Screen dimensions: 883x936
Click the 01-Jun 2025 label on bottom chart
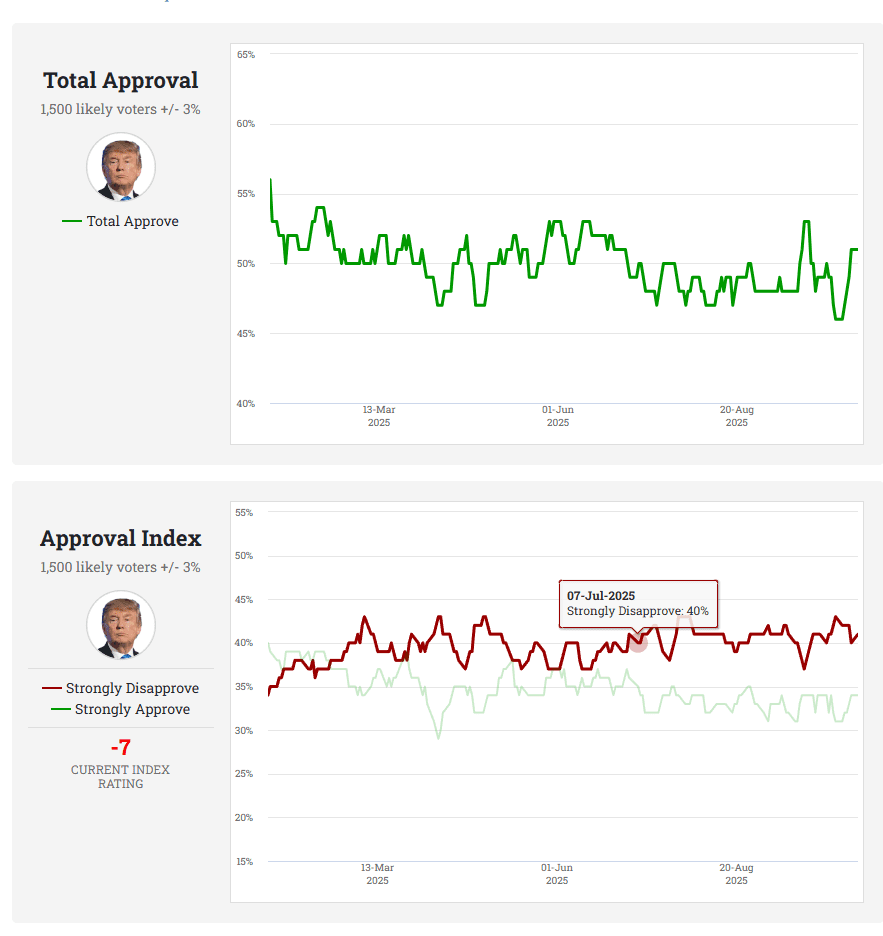557,874
